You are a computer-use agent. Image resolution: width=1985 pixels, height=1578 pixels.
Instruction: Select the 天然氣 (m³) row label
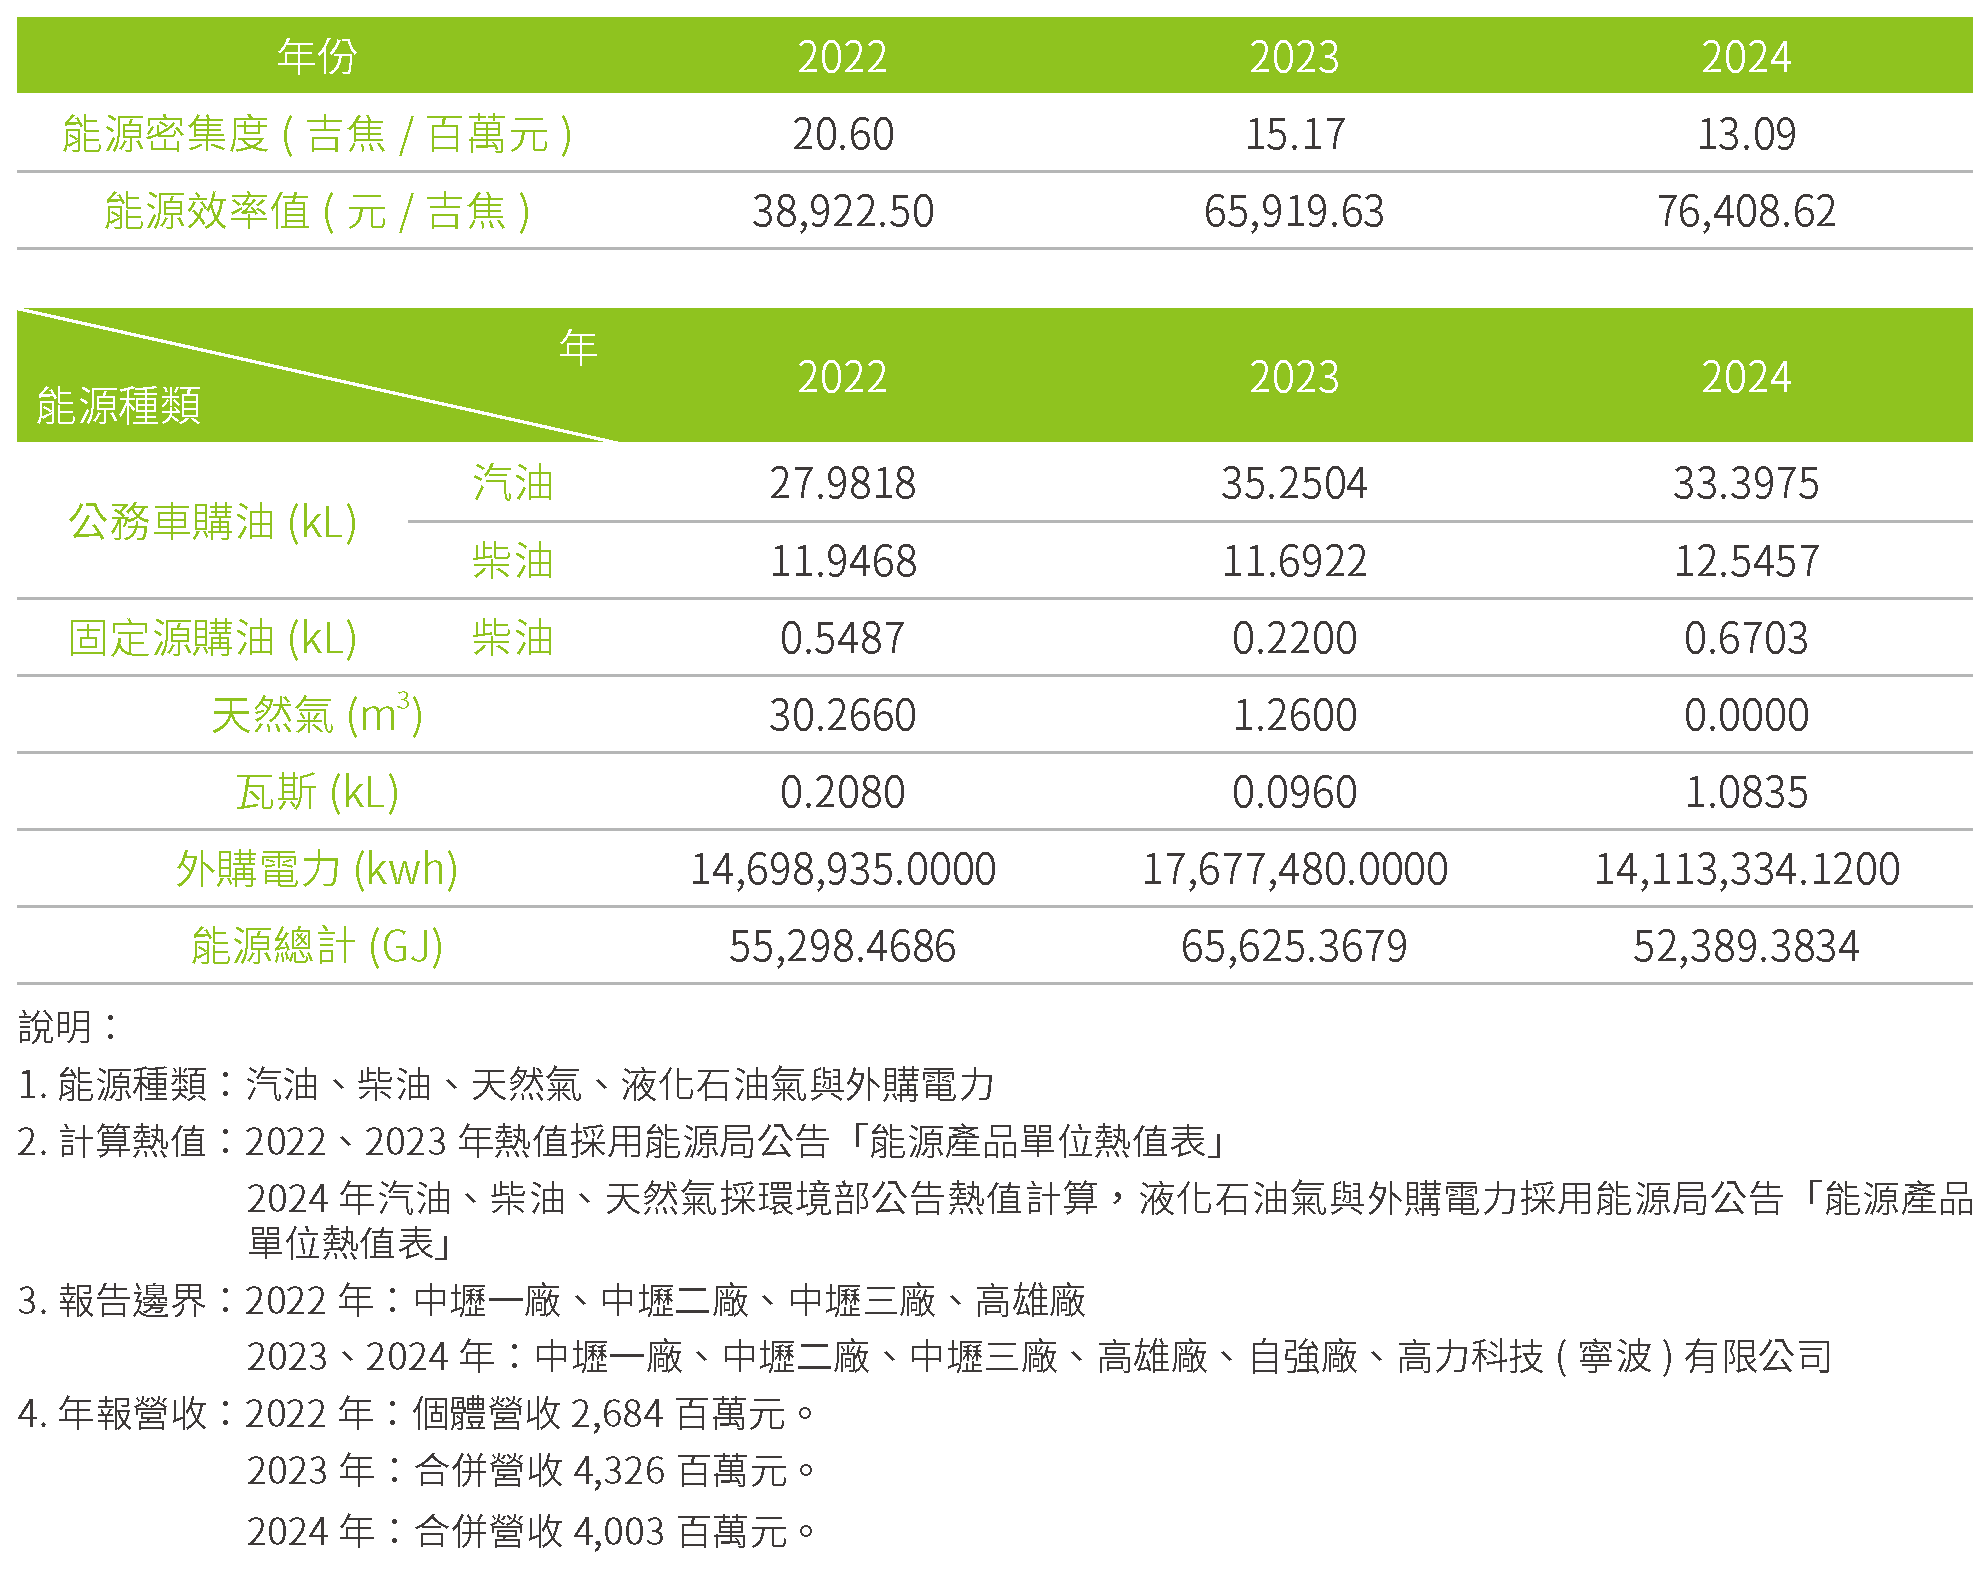click(317, 715)
